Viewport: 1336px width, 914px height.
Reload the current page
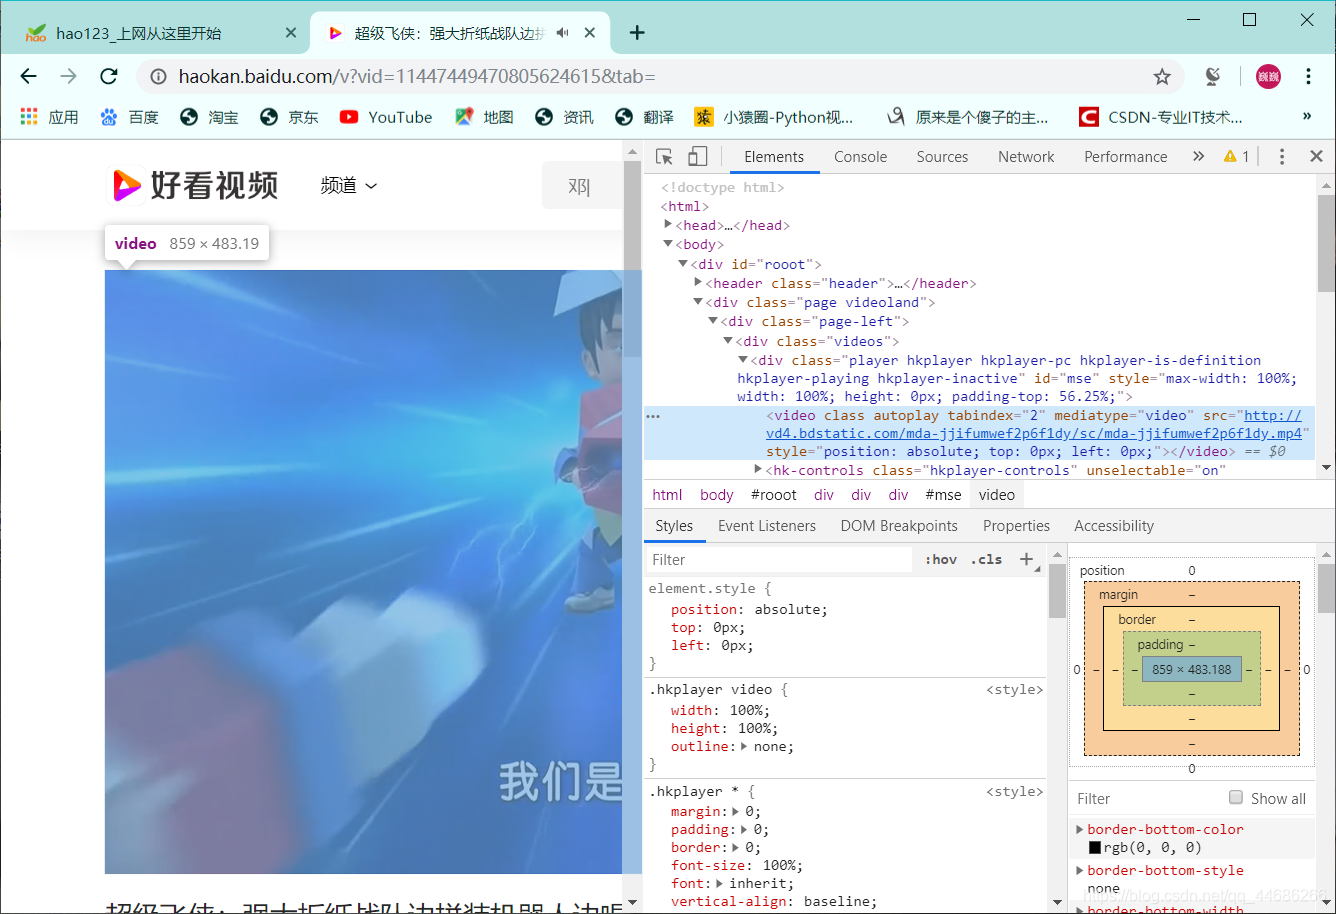tap(109, 76)
